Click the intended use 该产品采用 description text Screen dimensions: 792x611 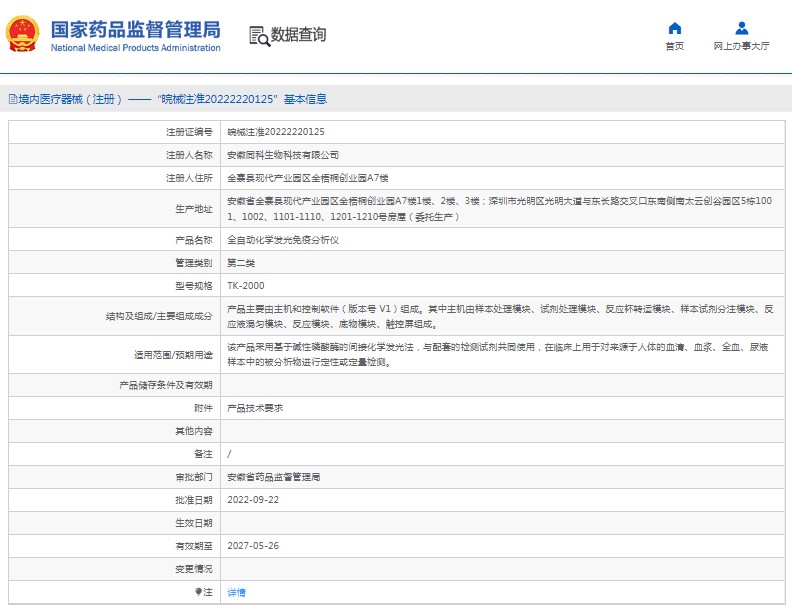coord(498,354)
